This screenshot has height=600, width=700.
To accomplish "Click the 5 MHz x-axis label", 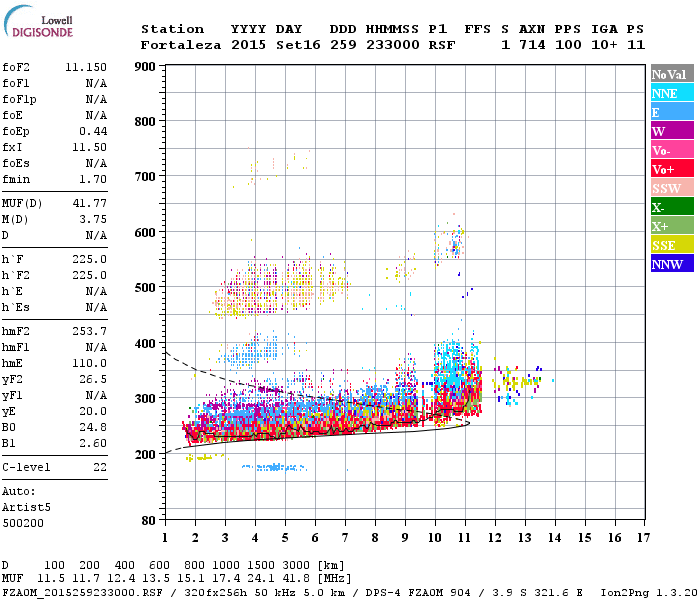I will pyautogui.click(x=285, y=538).
